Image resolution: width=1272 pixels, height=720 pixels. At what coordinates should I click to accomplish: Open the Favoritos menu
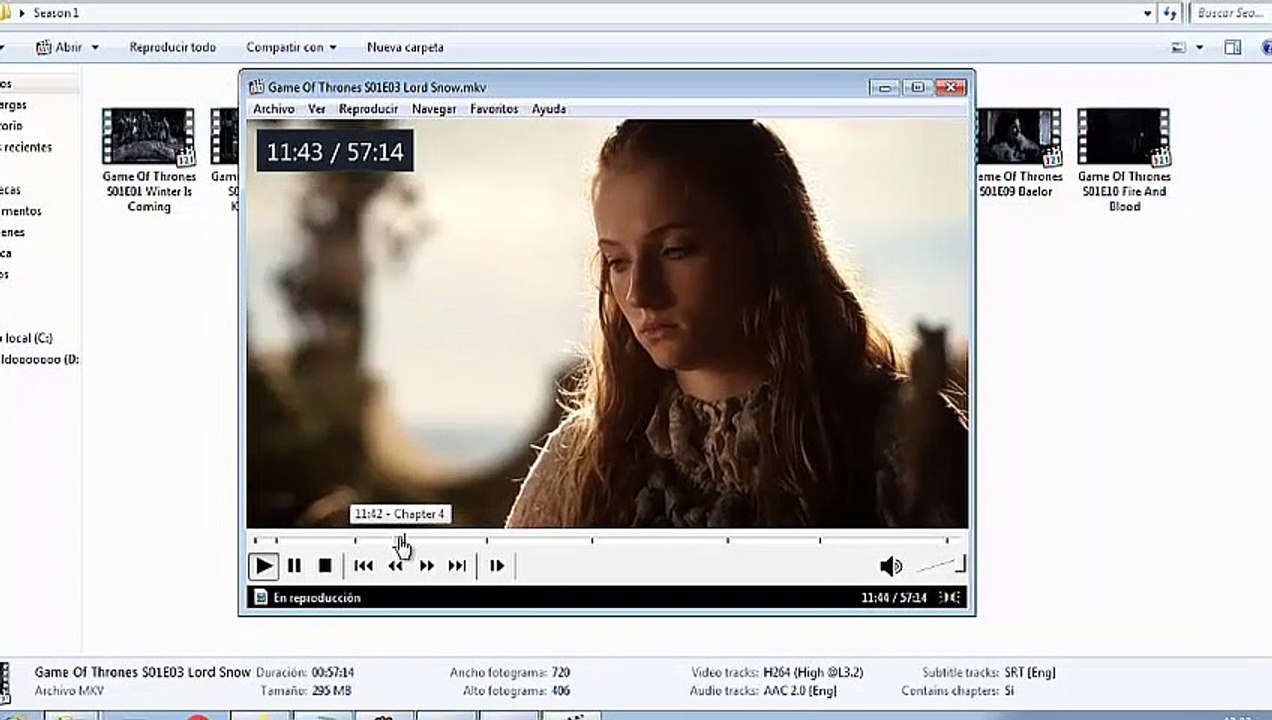pos(494,109)
